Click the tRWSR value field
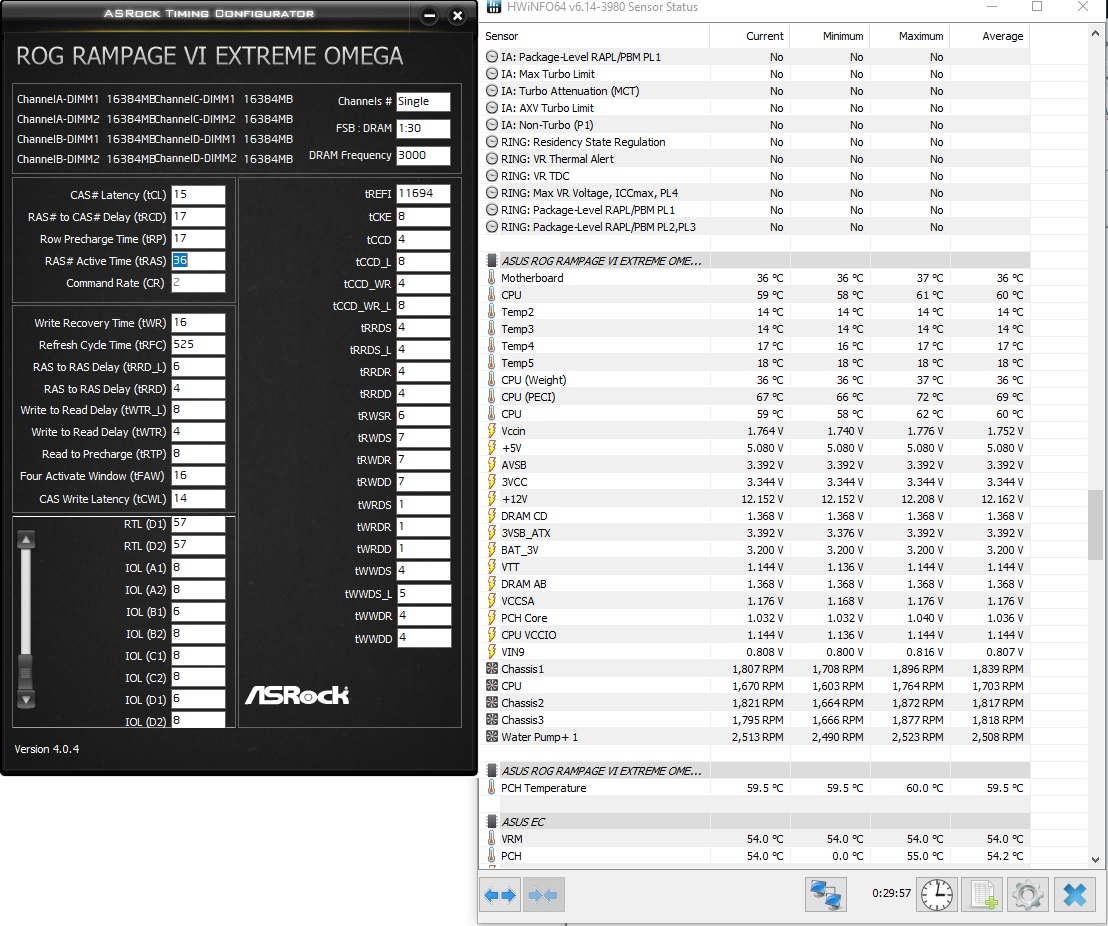This screenshot has width=1108, height=926. pos(423,416)
